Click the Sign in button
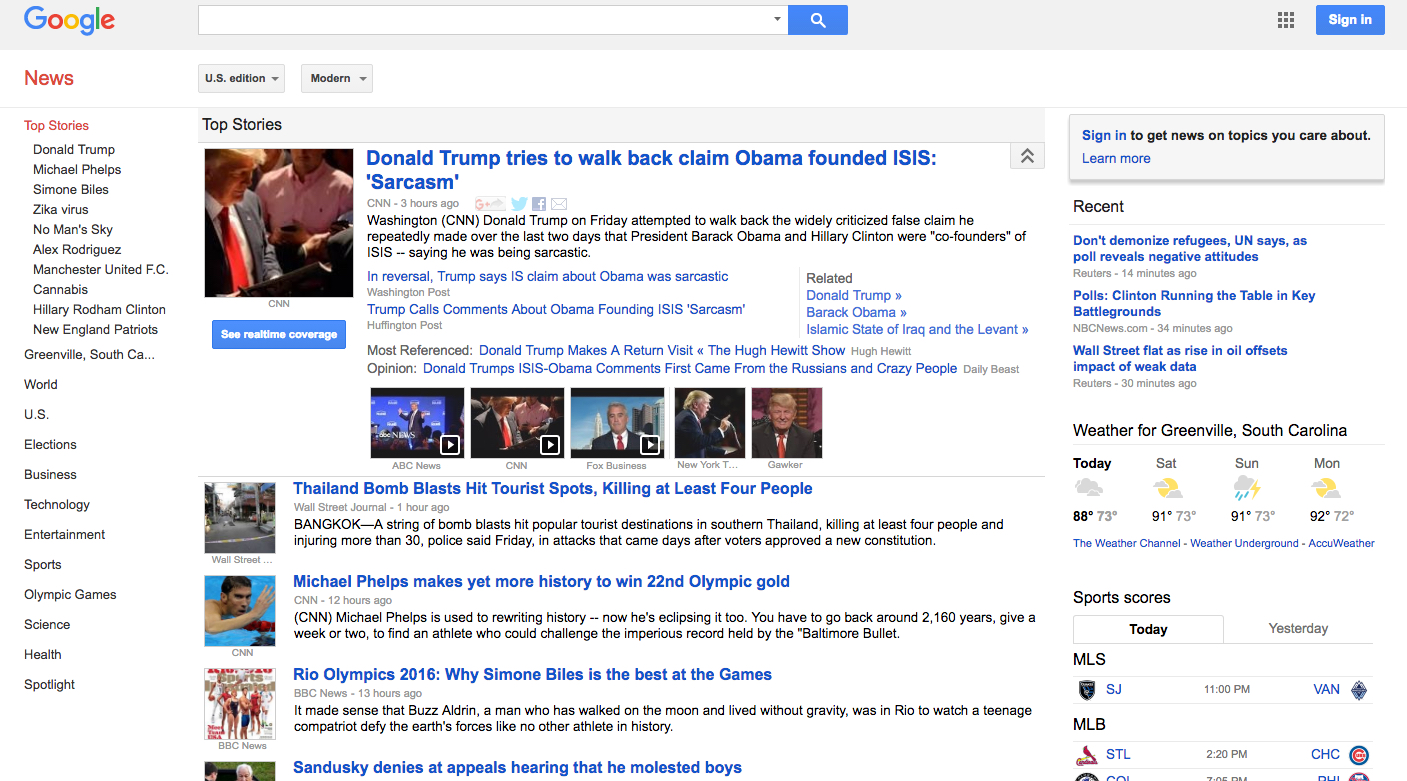 1350,20
